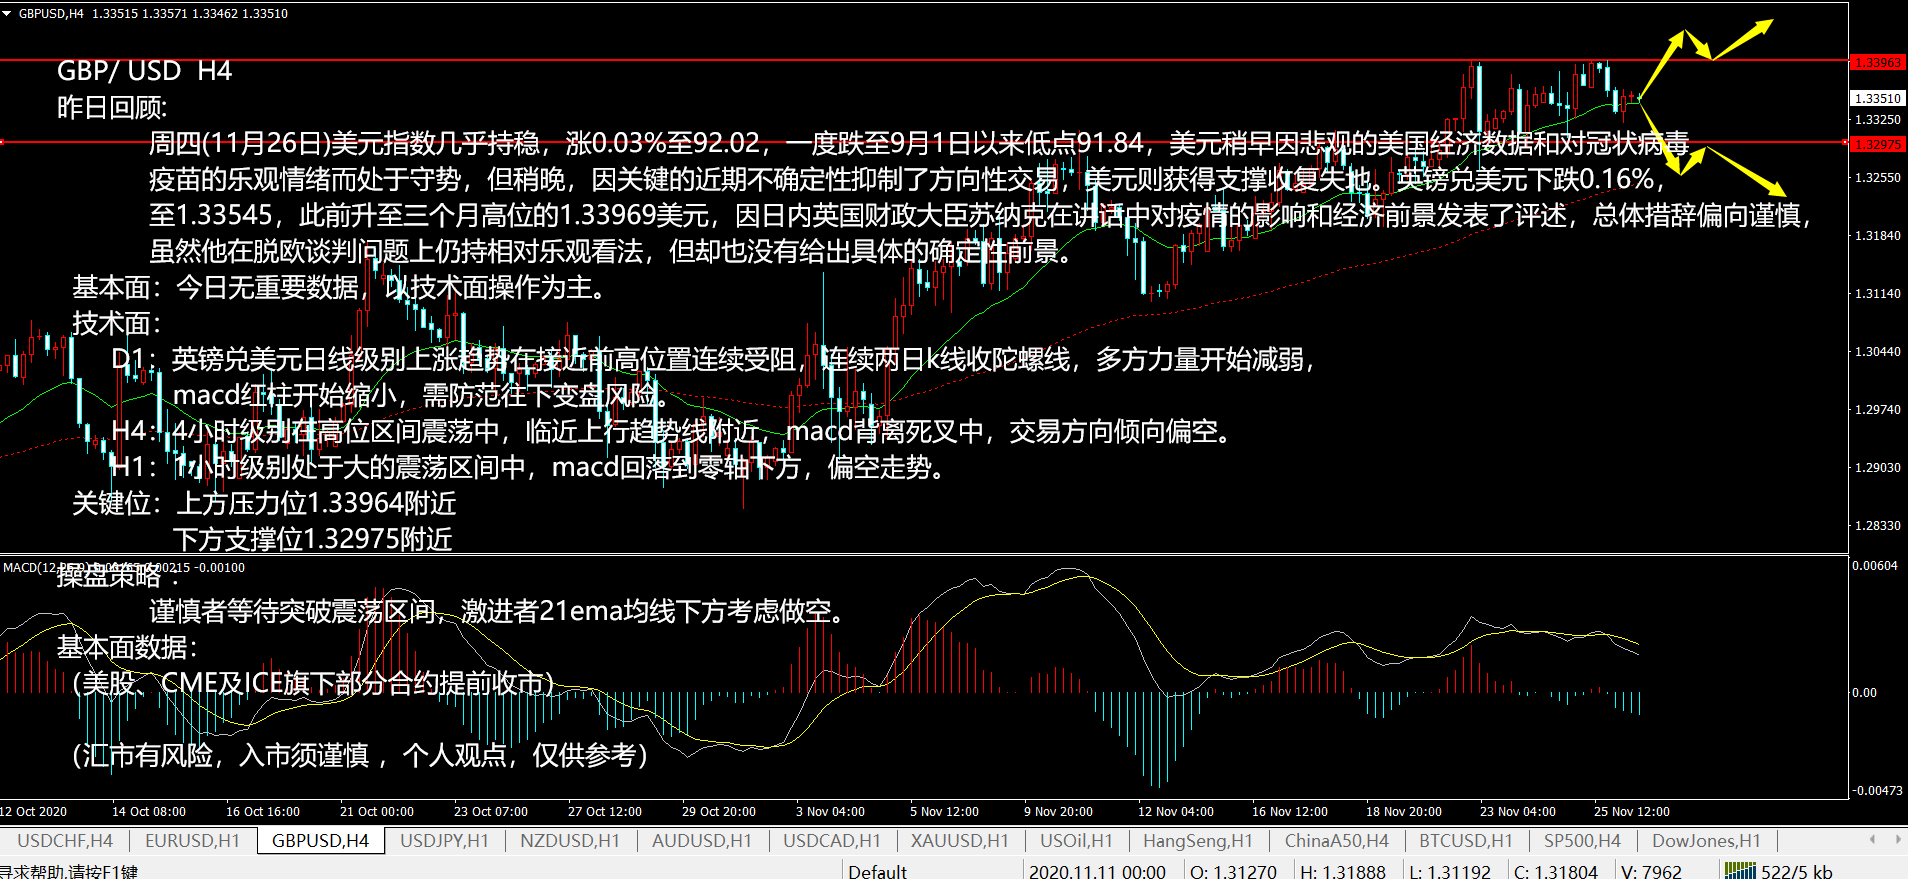The height and width of the screenshot is (879, 1908).
Task: Click the 下方支撑位1.32975附近 text label
Action: point(313,539)
